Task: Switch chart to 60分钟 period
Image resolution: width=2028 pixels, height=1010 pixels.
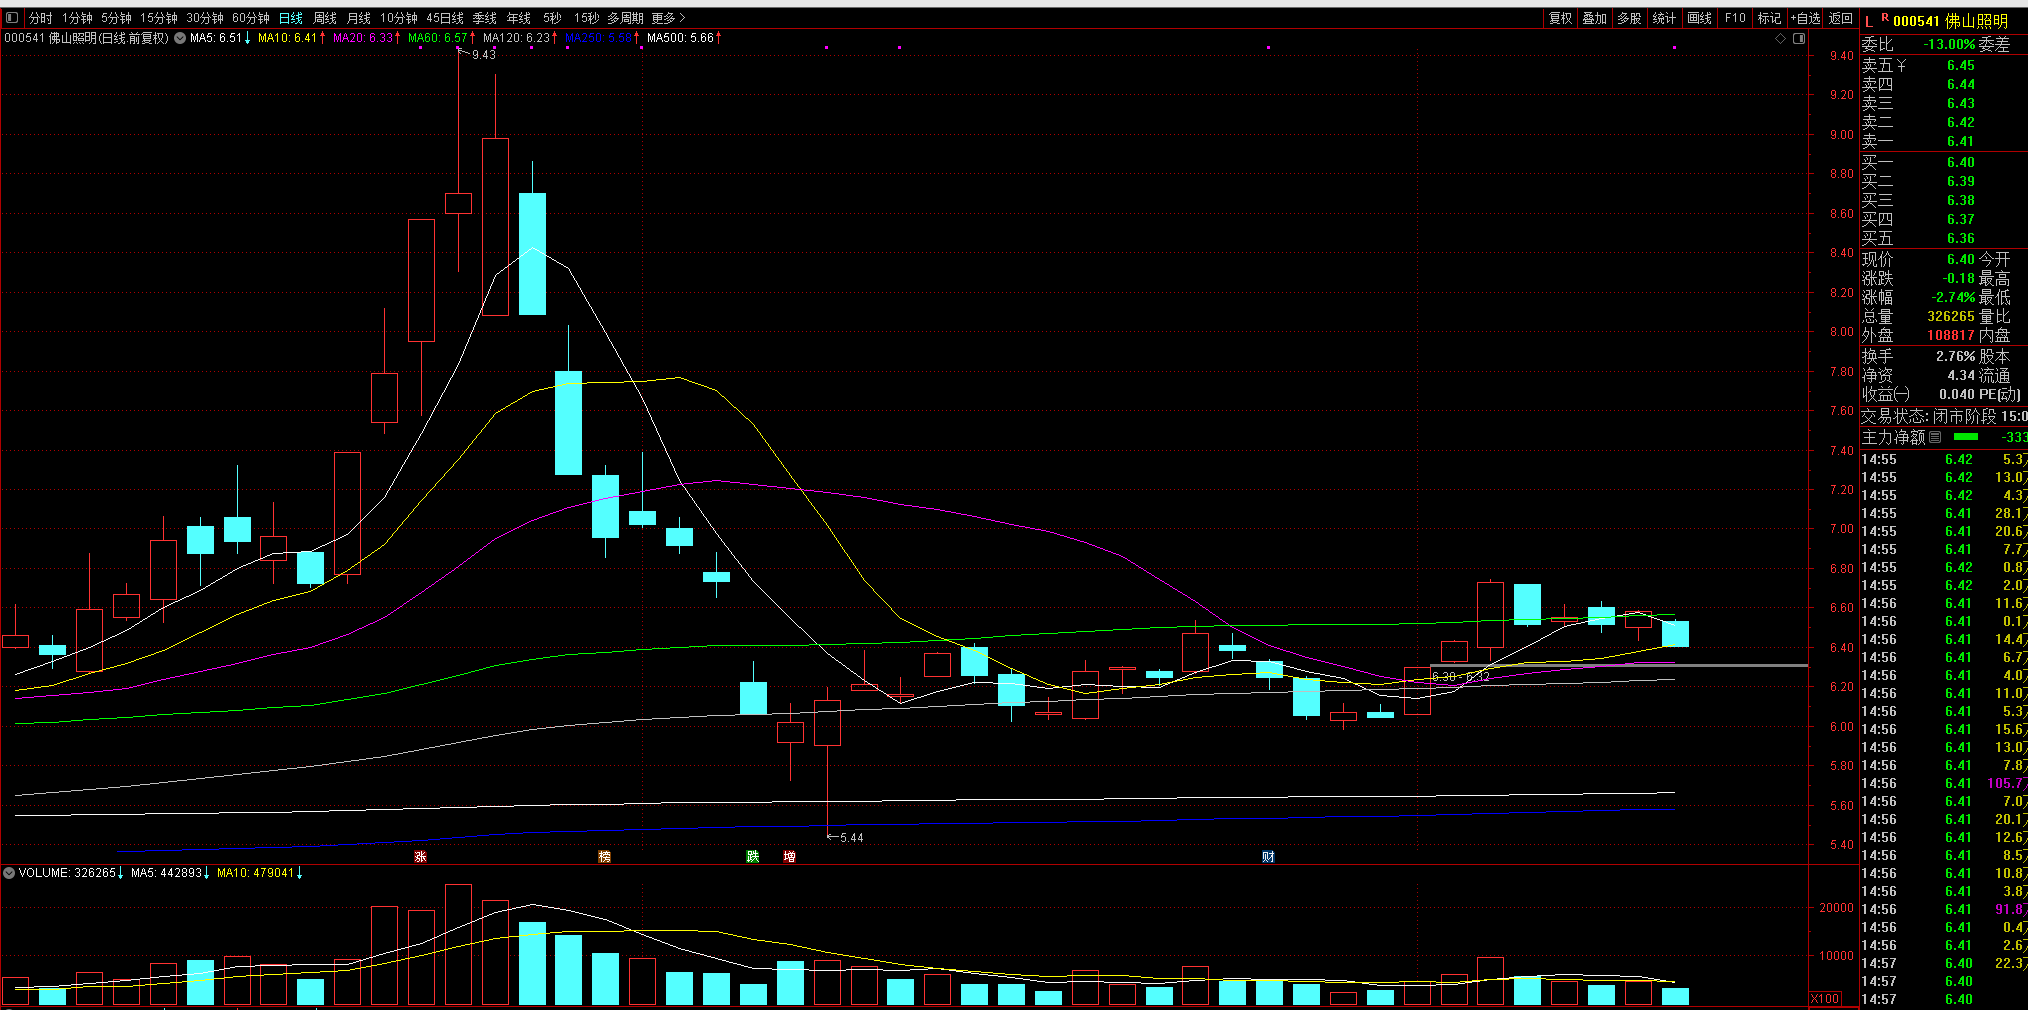Action: 251,18
